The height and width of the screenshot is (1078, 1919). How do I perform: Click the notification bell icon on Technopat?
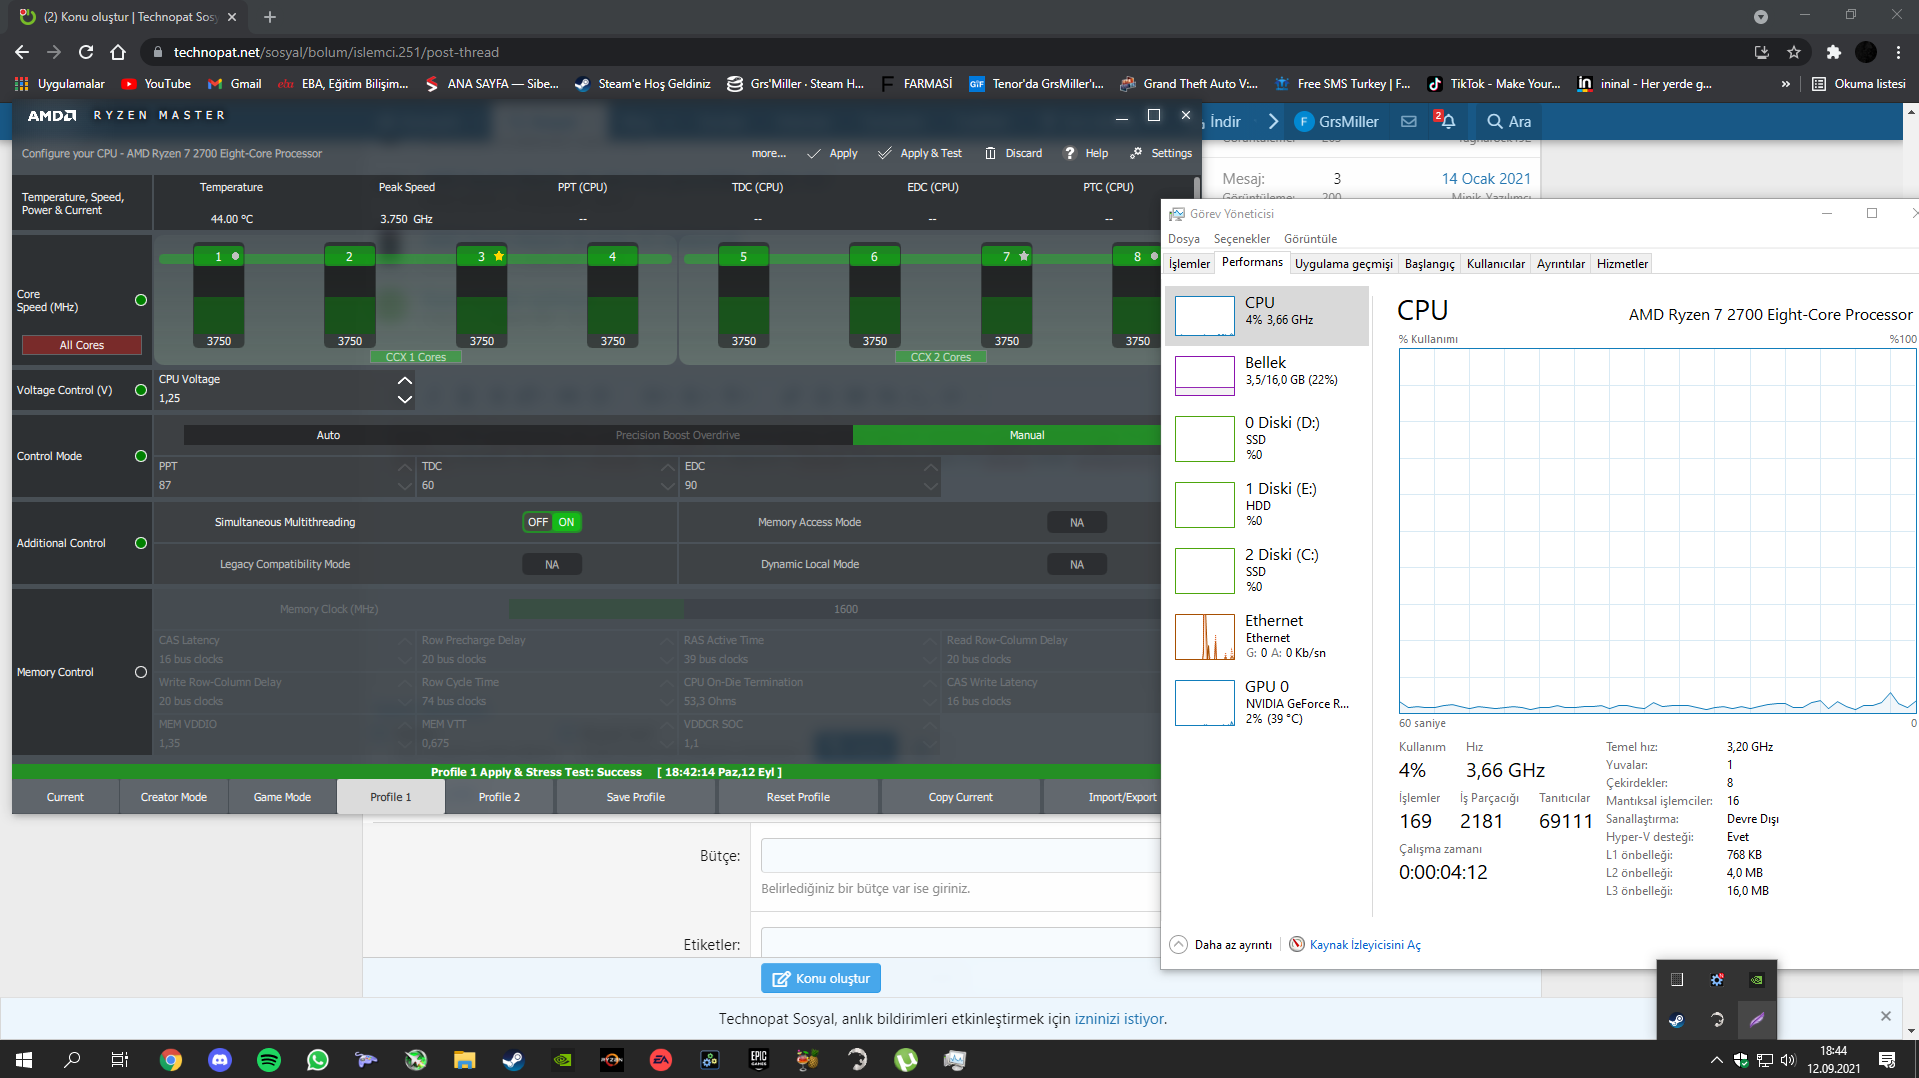[x=1447, y=121]
